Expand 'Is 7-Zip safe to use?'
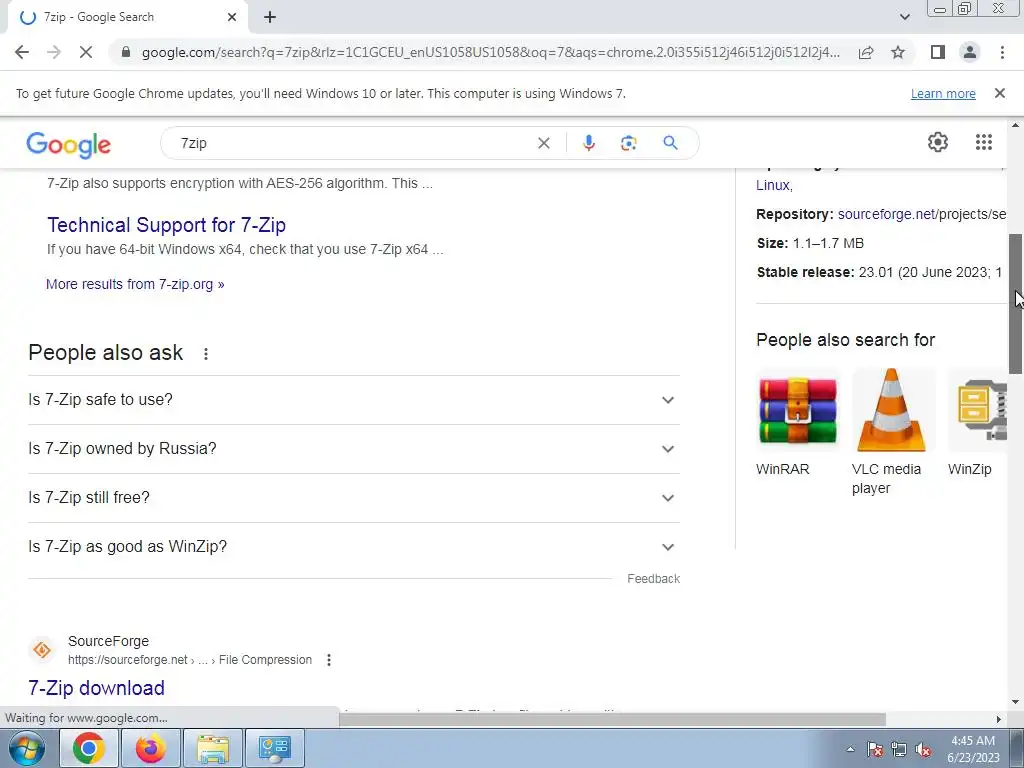This screenshot has width=1024, height=768. click(353, 400)
